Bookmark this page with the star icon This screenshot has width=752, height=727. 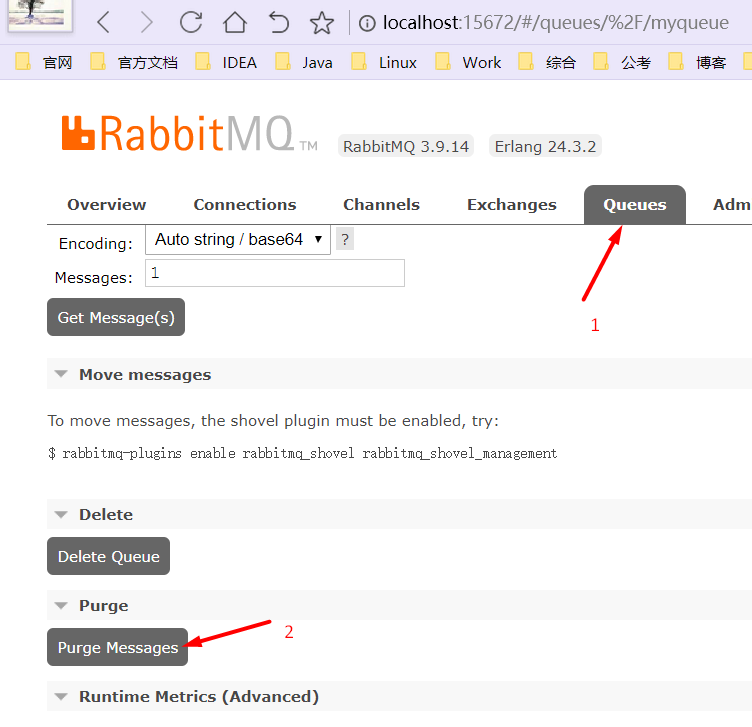click(321, 23)
